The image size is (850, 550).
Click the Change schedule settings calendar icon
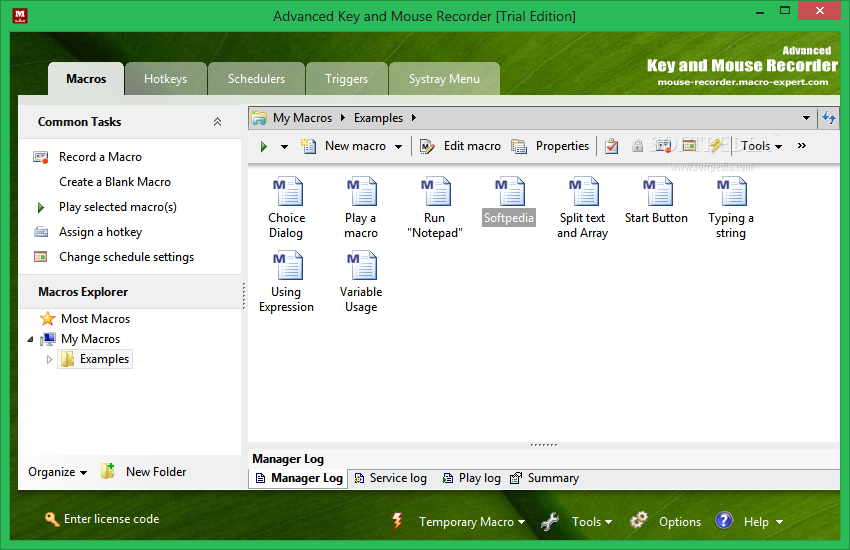pyautogui.click(x=41, y=256)
